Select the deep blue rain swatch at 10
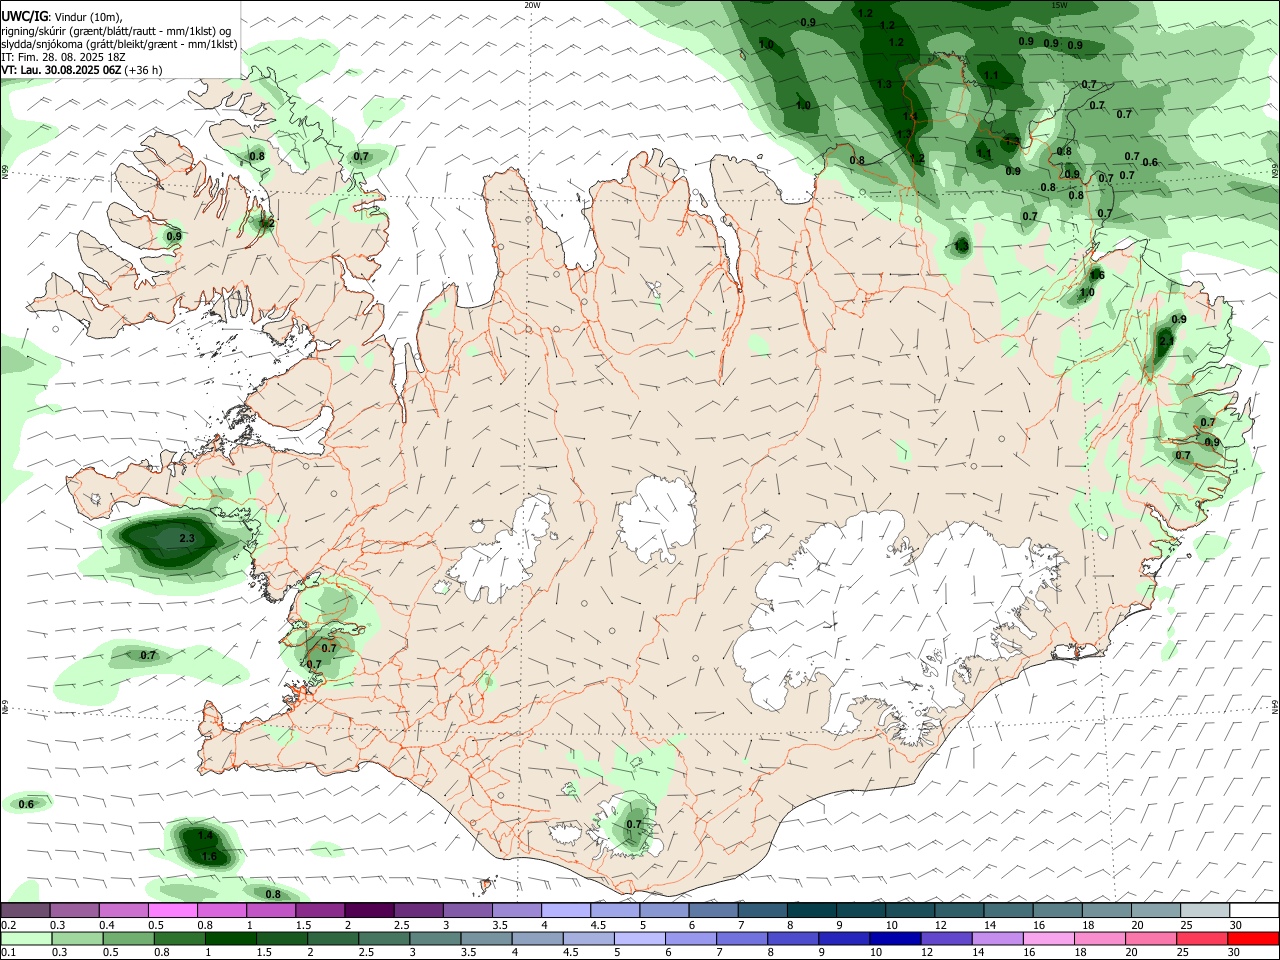 896,939
